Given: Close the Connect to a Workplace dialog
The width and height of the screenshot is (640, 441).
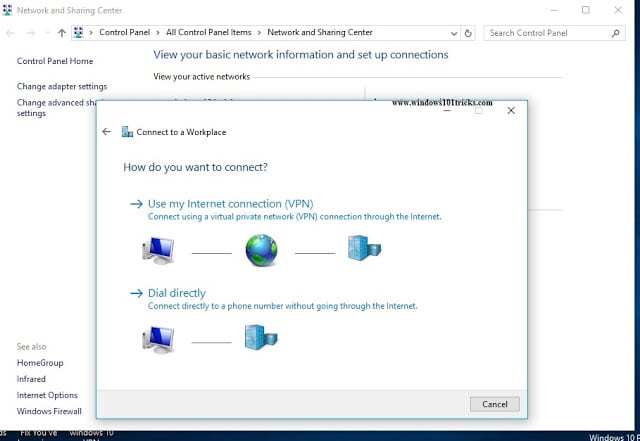Looking at the screenshot, I should click(x=511, y=110).
